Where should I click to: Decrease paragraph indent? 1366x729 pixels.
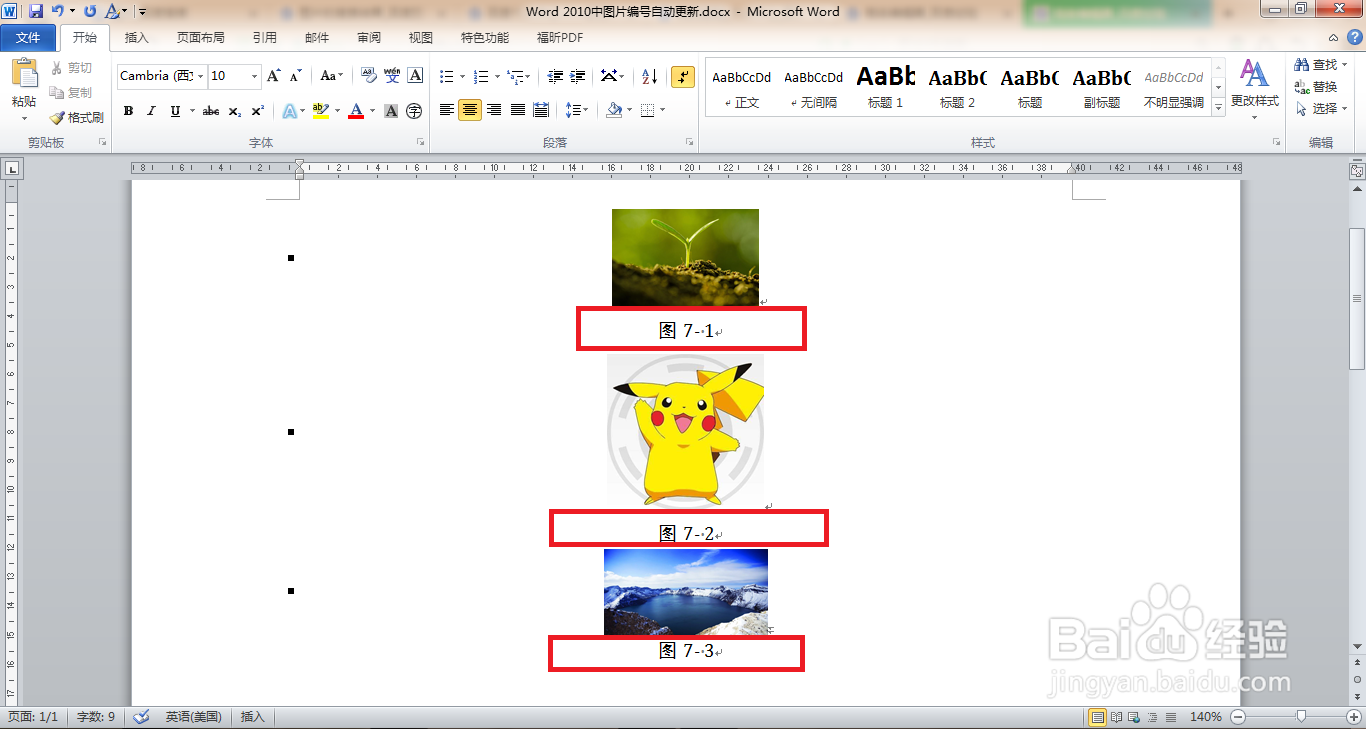click(553, 76)
